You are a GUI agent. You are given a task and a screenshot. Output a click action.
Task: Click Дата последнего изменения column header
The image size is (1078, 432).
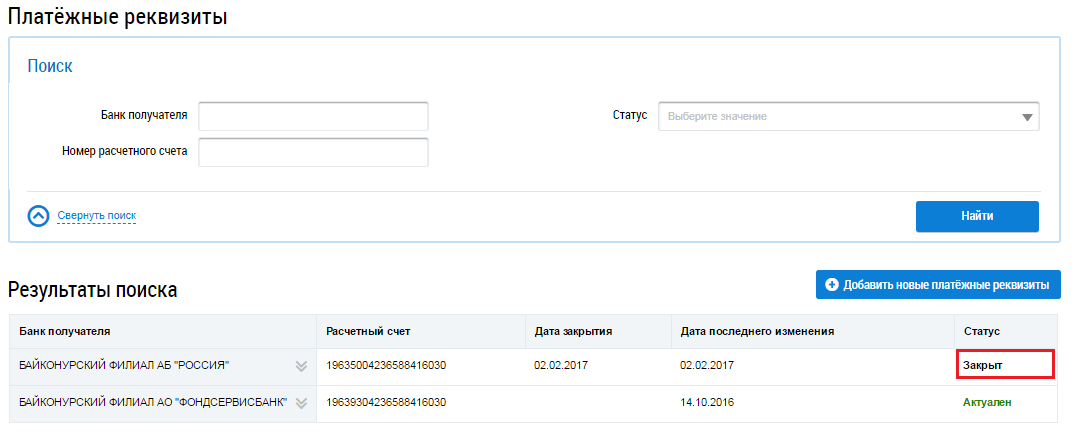tap(757, 331)
